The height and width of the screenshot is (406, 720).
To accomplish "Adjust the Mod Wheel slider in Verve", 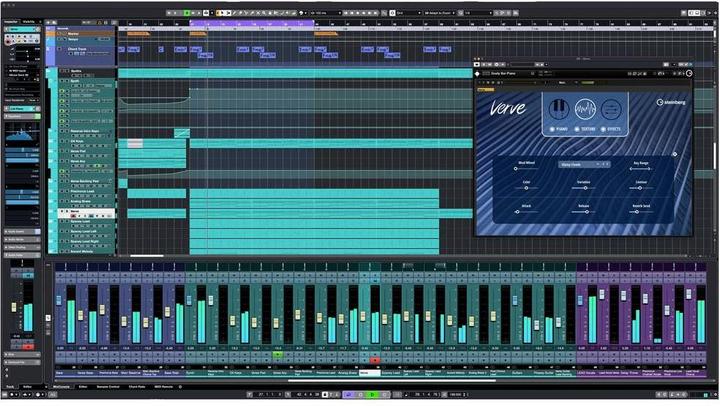I will pyautogui.click(x=526, y=169).
